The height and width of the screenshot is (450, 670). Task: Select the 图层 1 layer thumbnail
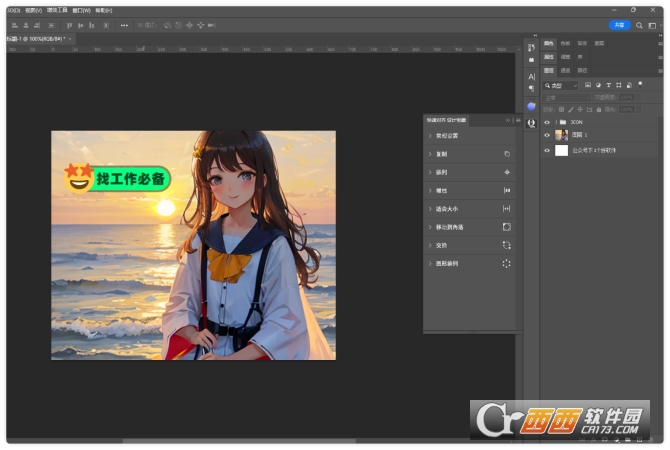561,135
